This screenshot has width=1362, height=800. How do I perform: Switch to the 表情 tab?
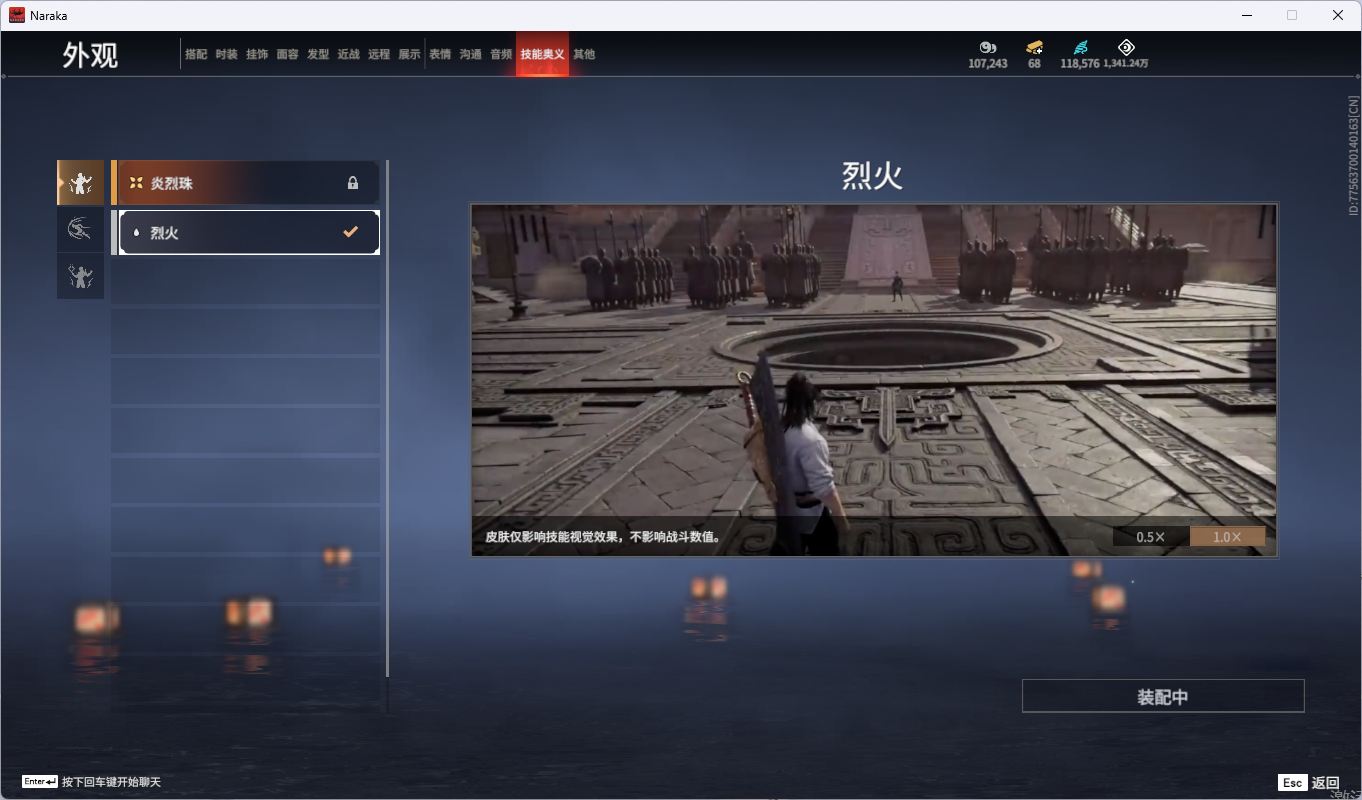click(440, 54)
